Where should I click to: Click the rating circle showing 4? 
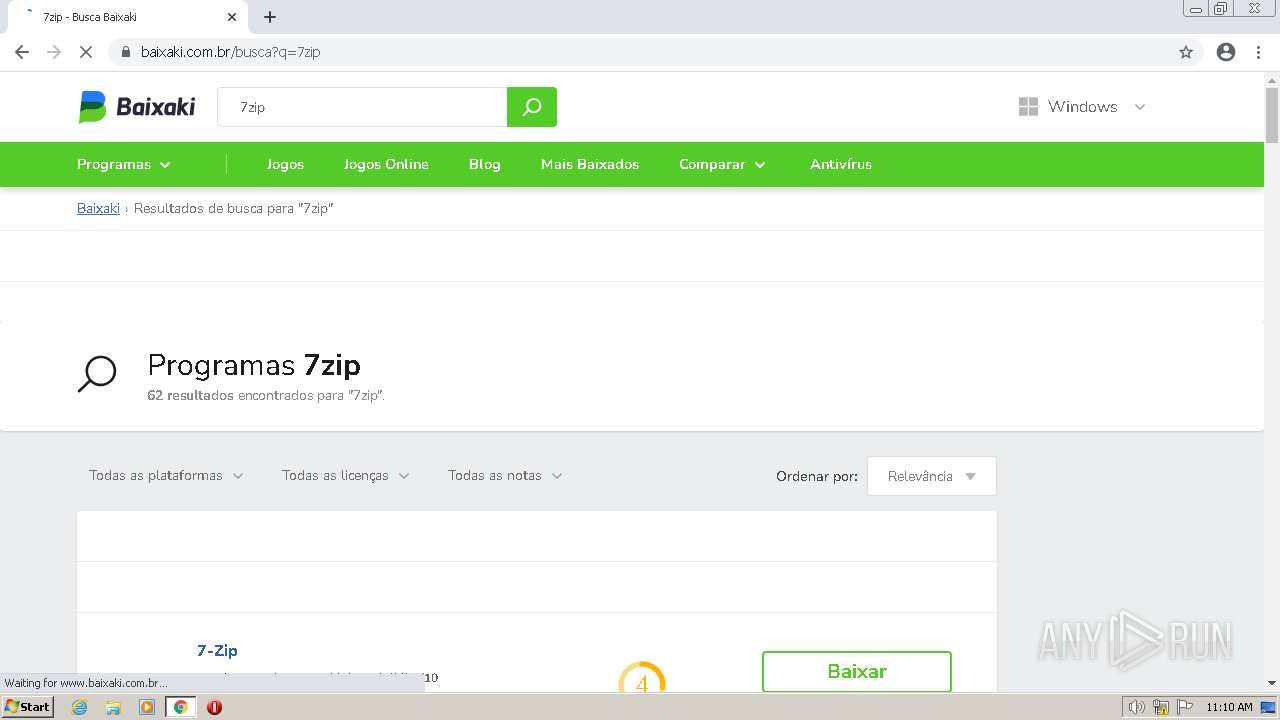tap(642, 677)
